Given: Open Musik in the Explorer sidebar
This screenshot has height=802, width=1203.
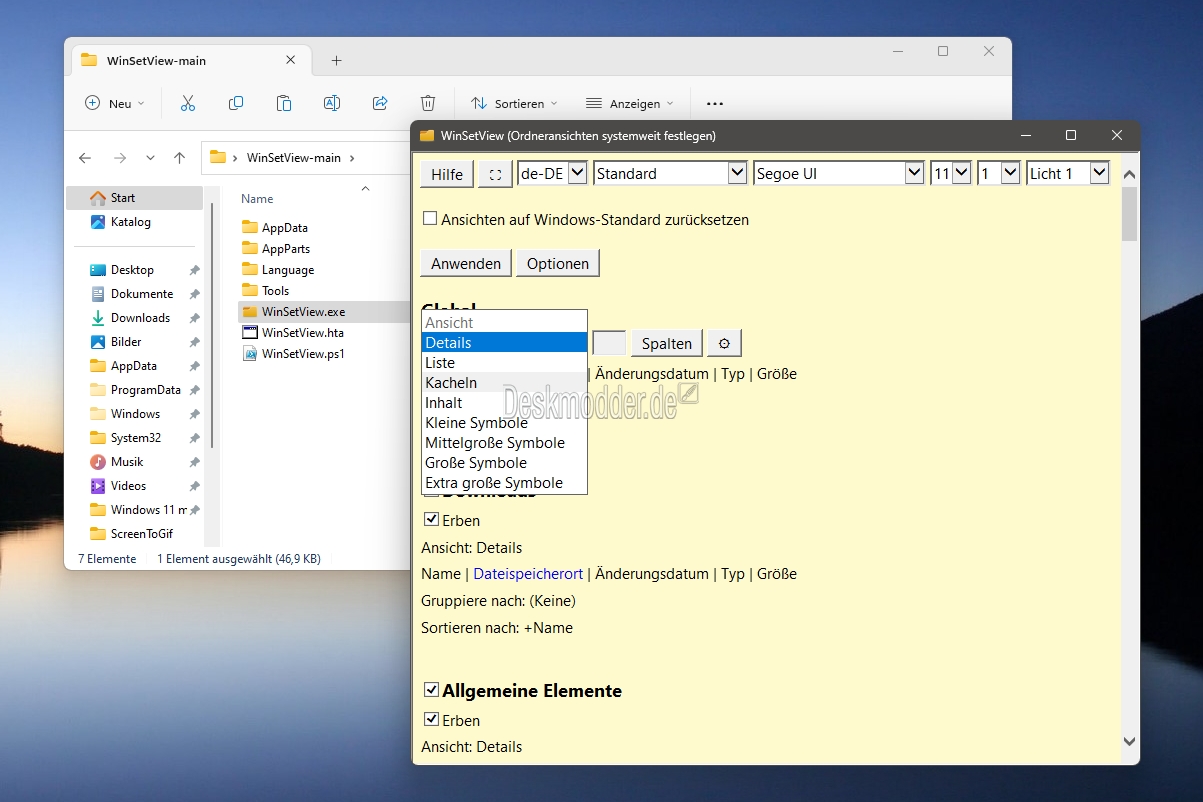Looking at the screenshot, I should tap(134, 462).
